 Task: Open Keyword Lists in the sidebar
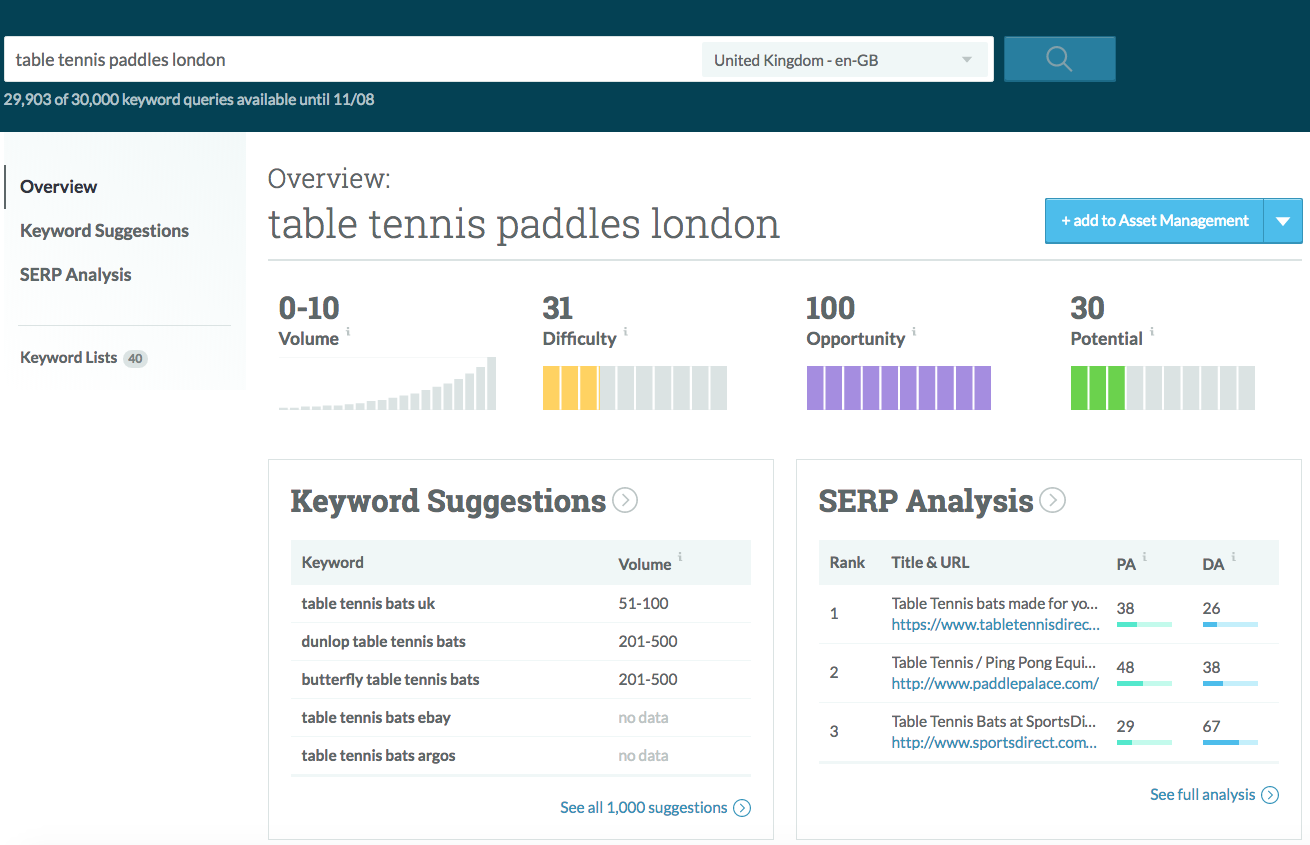click(x=68, y=358)
